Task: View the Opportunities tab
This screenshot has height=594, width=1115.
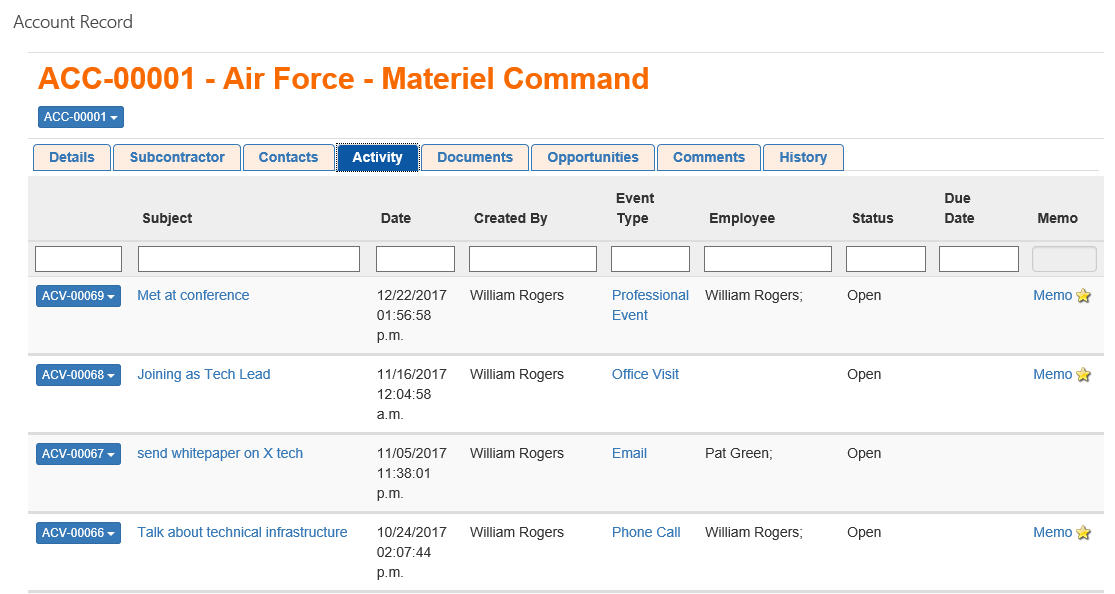Action: click(x=593, y=157)
